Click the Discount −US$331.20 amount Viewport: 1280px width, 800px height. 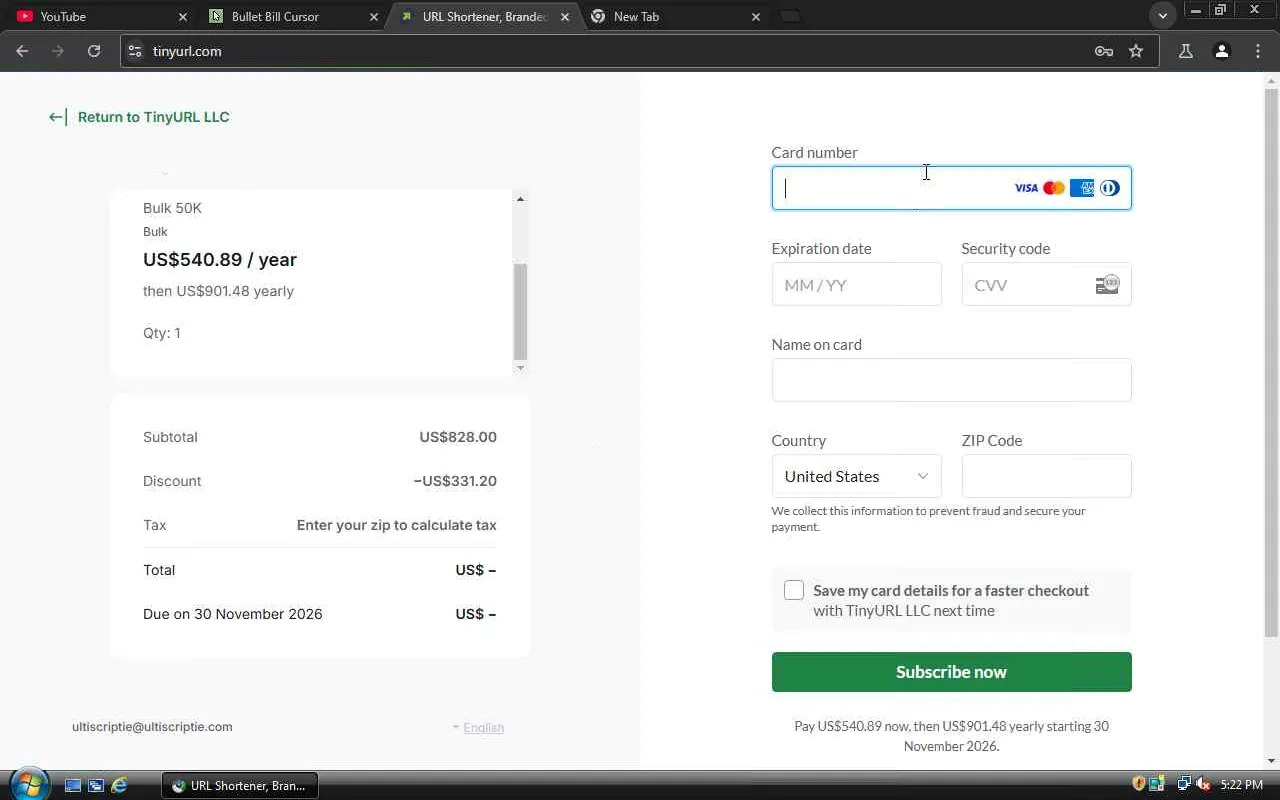click(x=455, y=481)
